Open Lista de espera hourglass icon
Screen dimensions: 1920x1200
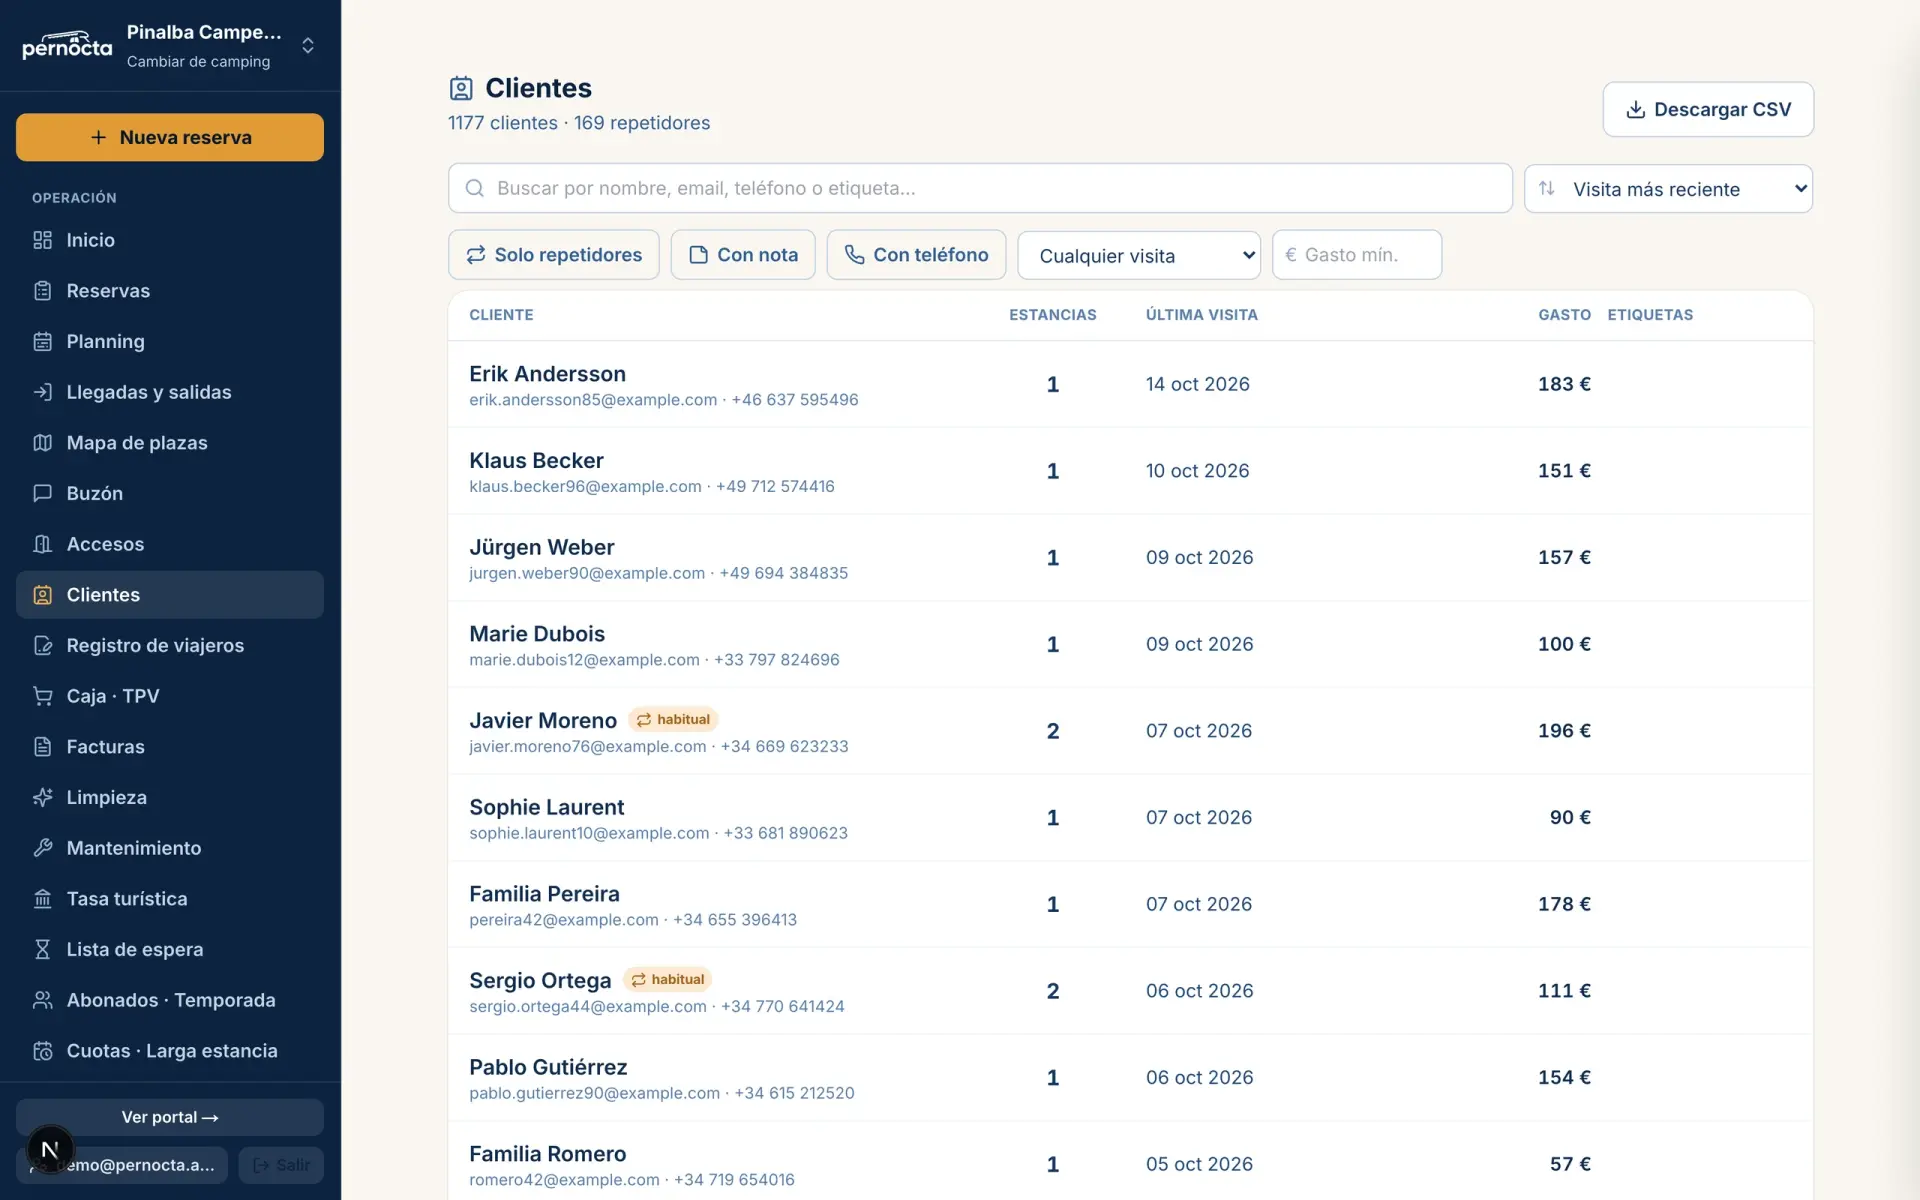tap(42, 950)
